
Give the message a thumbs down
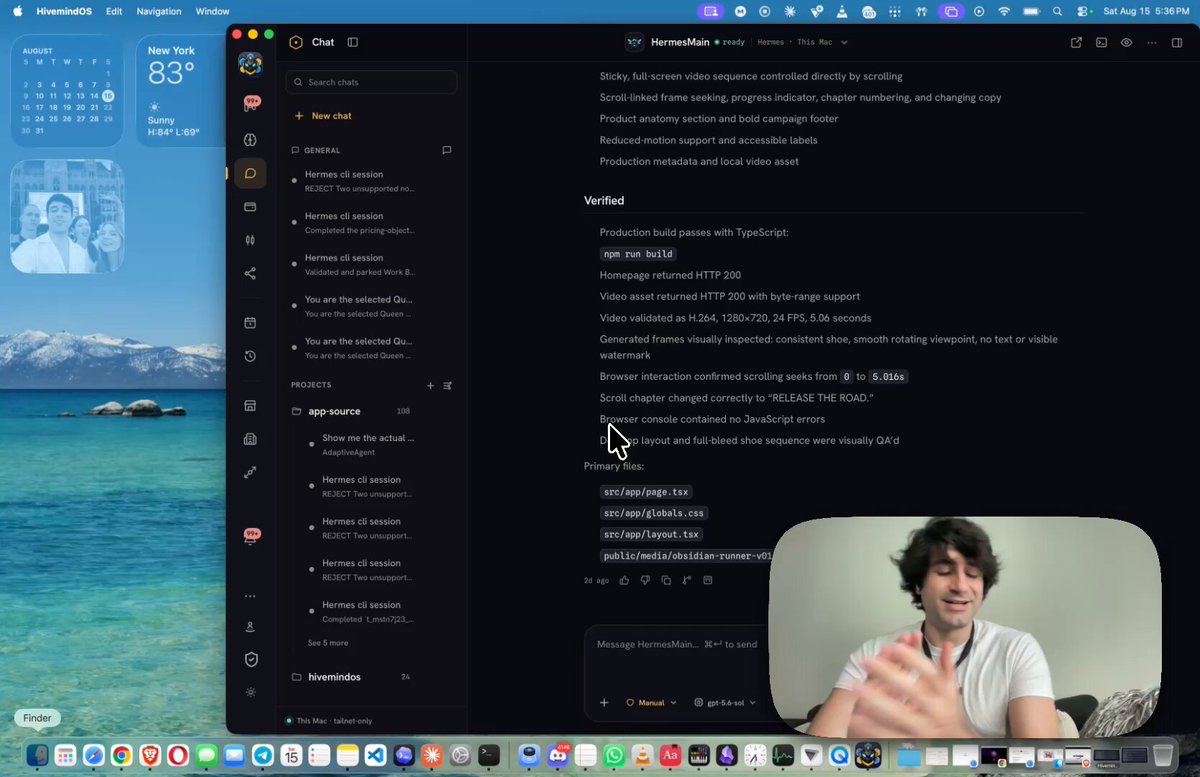(645, 580)
